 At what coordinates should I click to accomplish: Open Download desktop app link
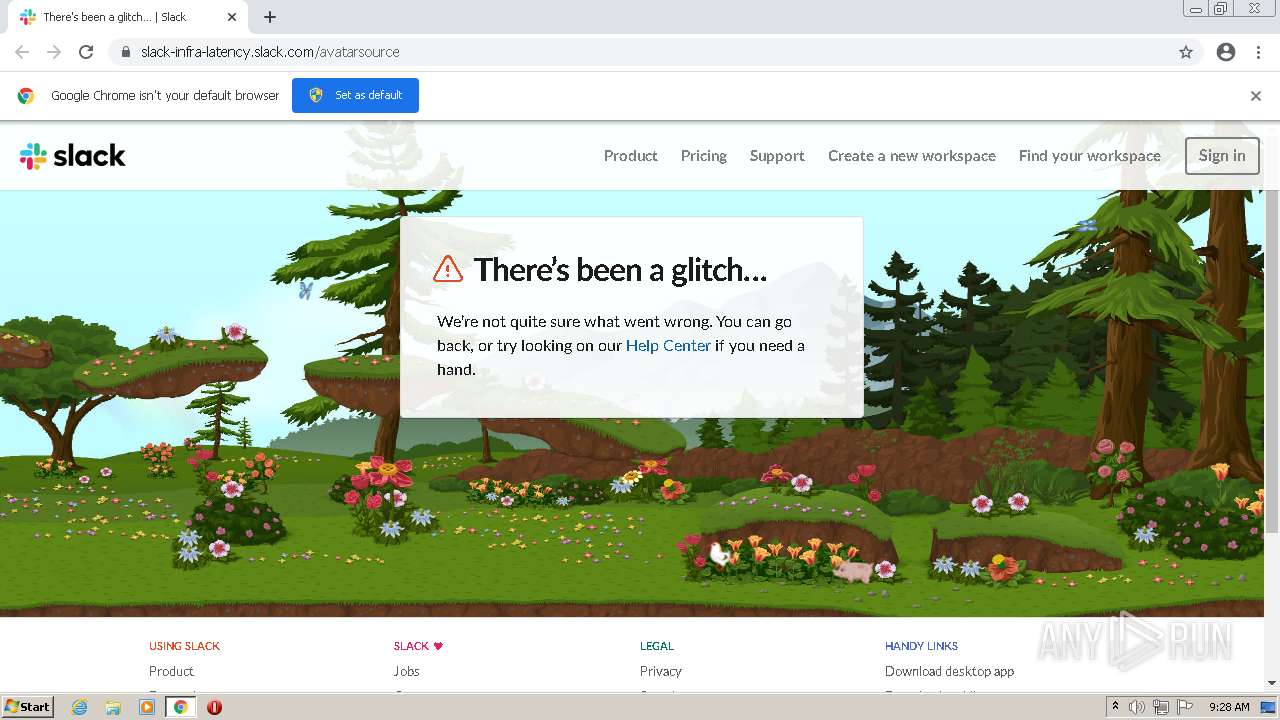[x=949, y=671]
